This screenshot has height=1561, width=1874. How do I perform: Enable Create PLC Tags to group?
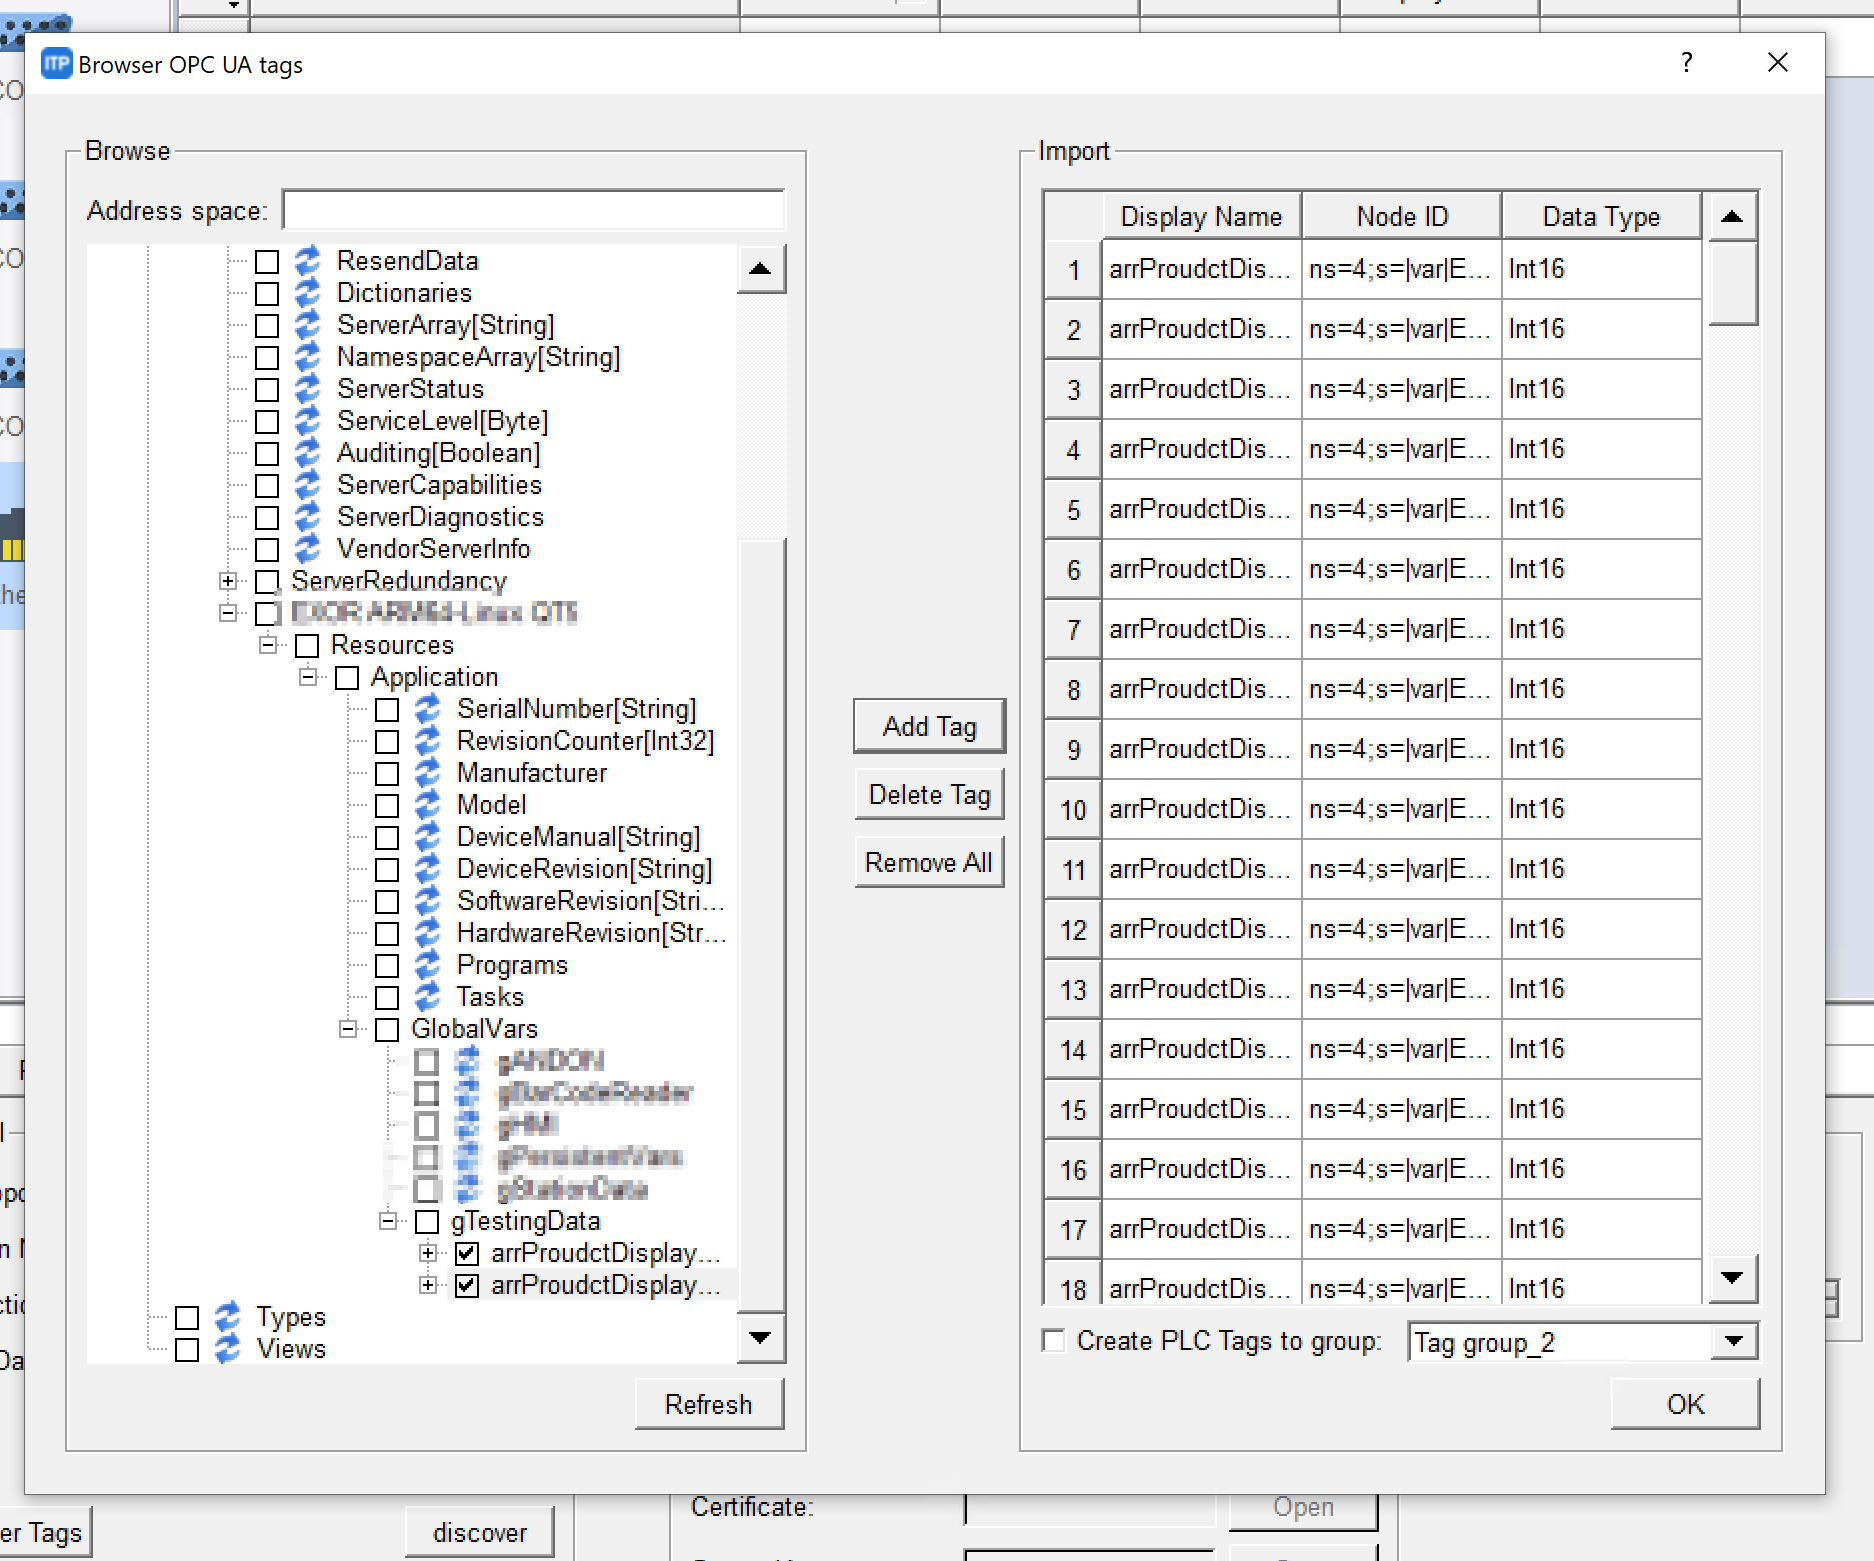[x=1054, y=1340]
